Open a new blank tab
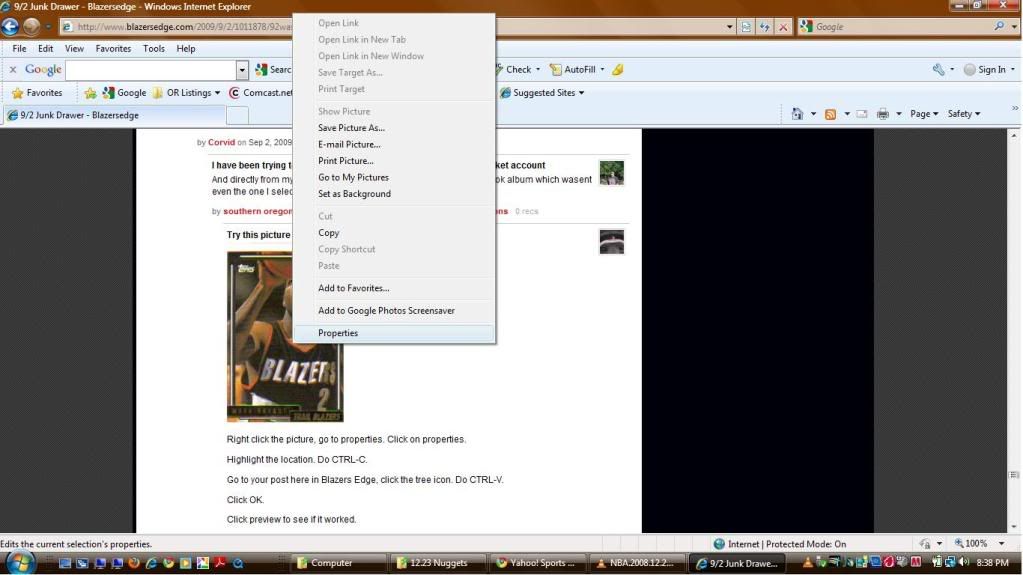 [x=237, y=116]
